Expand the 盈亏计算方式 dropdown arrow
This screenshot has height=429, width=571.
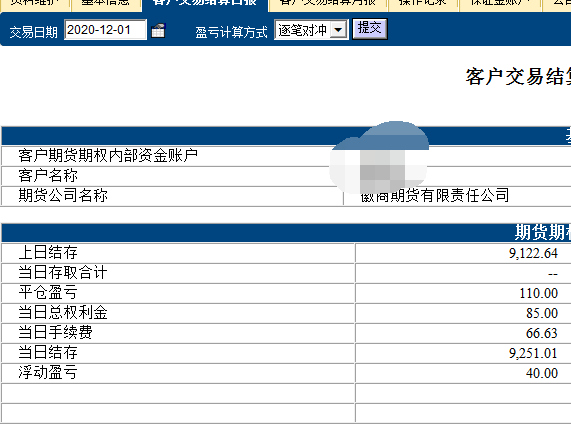(339, 30)
